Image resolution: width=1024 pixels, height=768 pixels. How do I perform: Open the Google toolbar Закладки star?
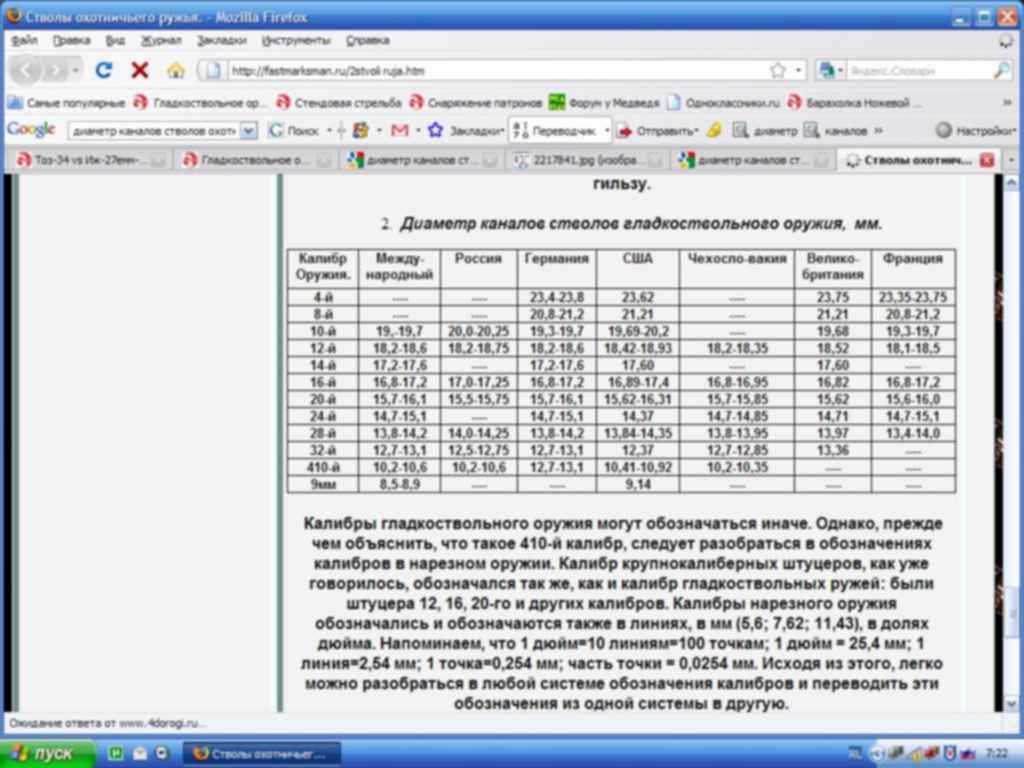point(435,130)
